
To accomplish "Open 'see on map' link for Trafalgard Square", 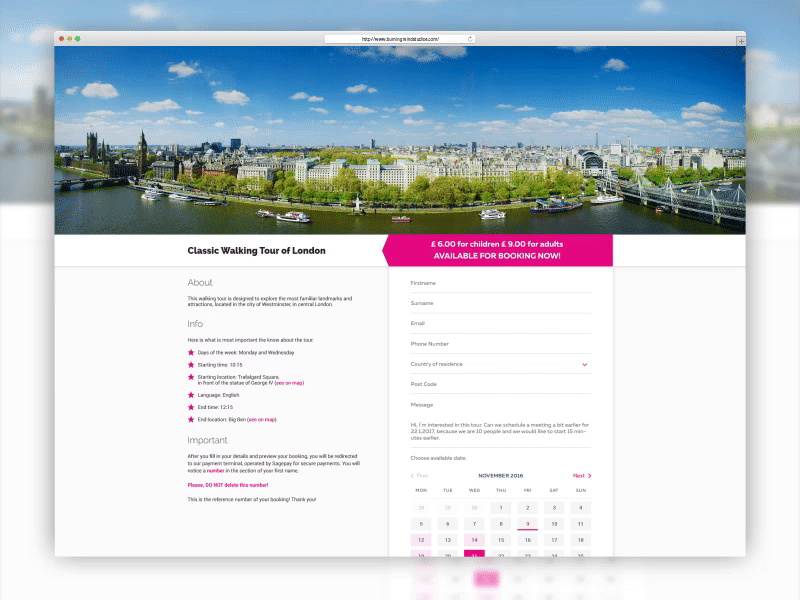I will click(x=290, y=384).
